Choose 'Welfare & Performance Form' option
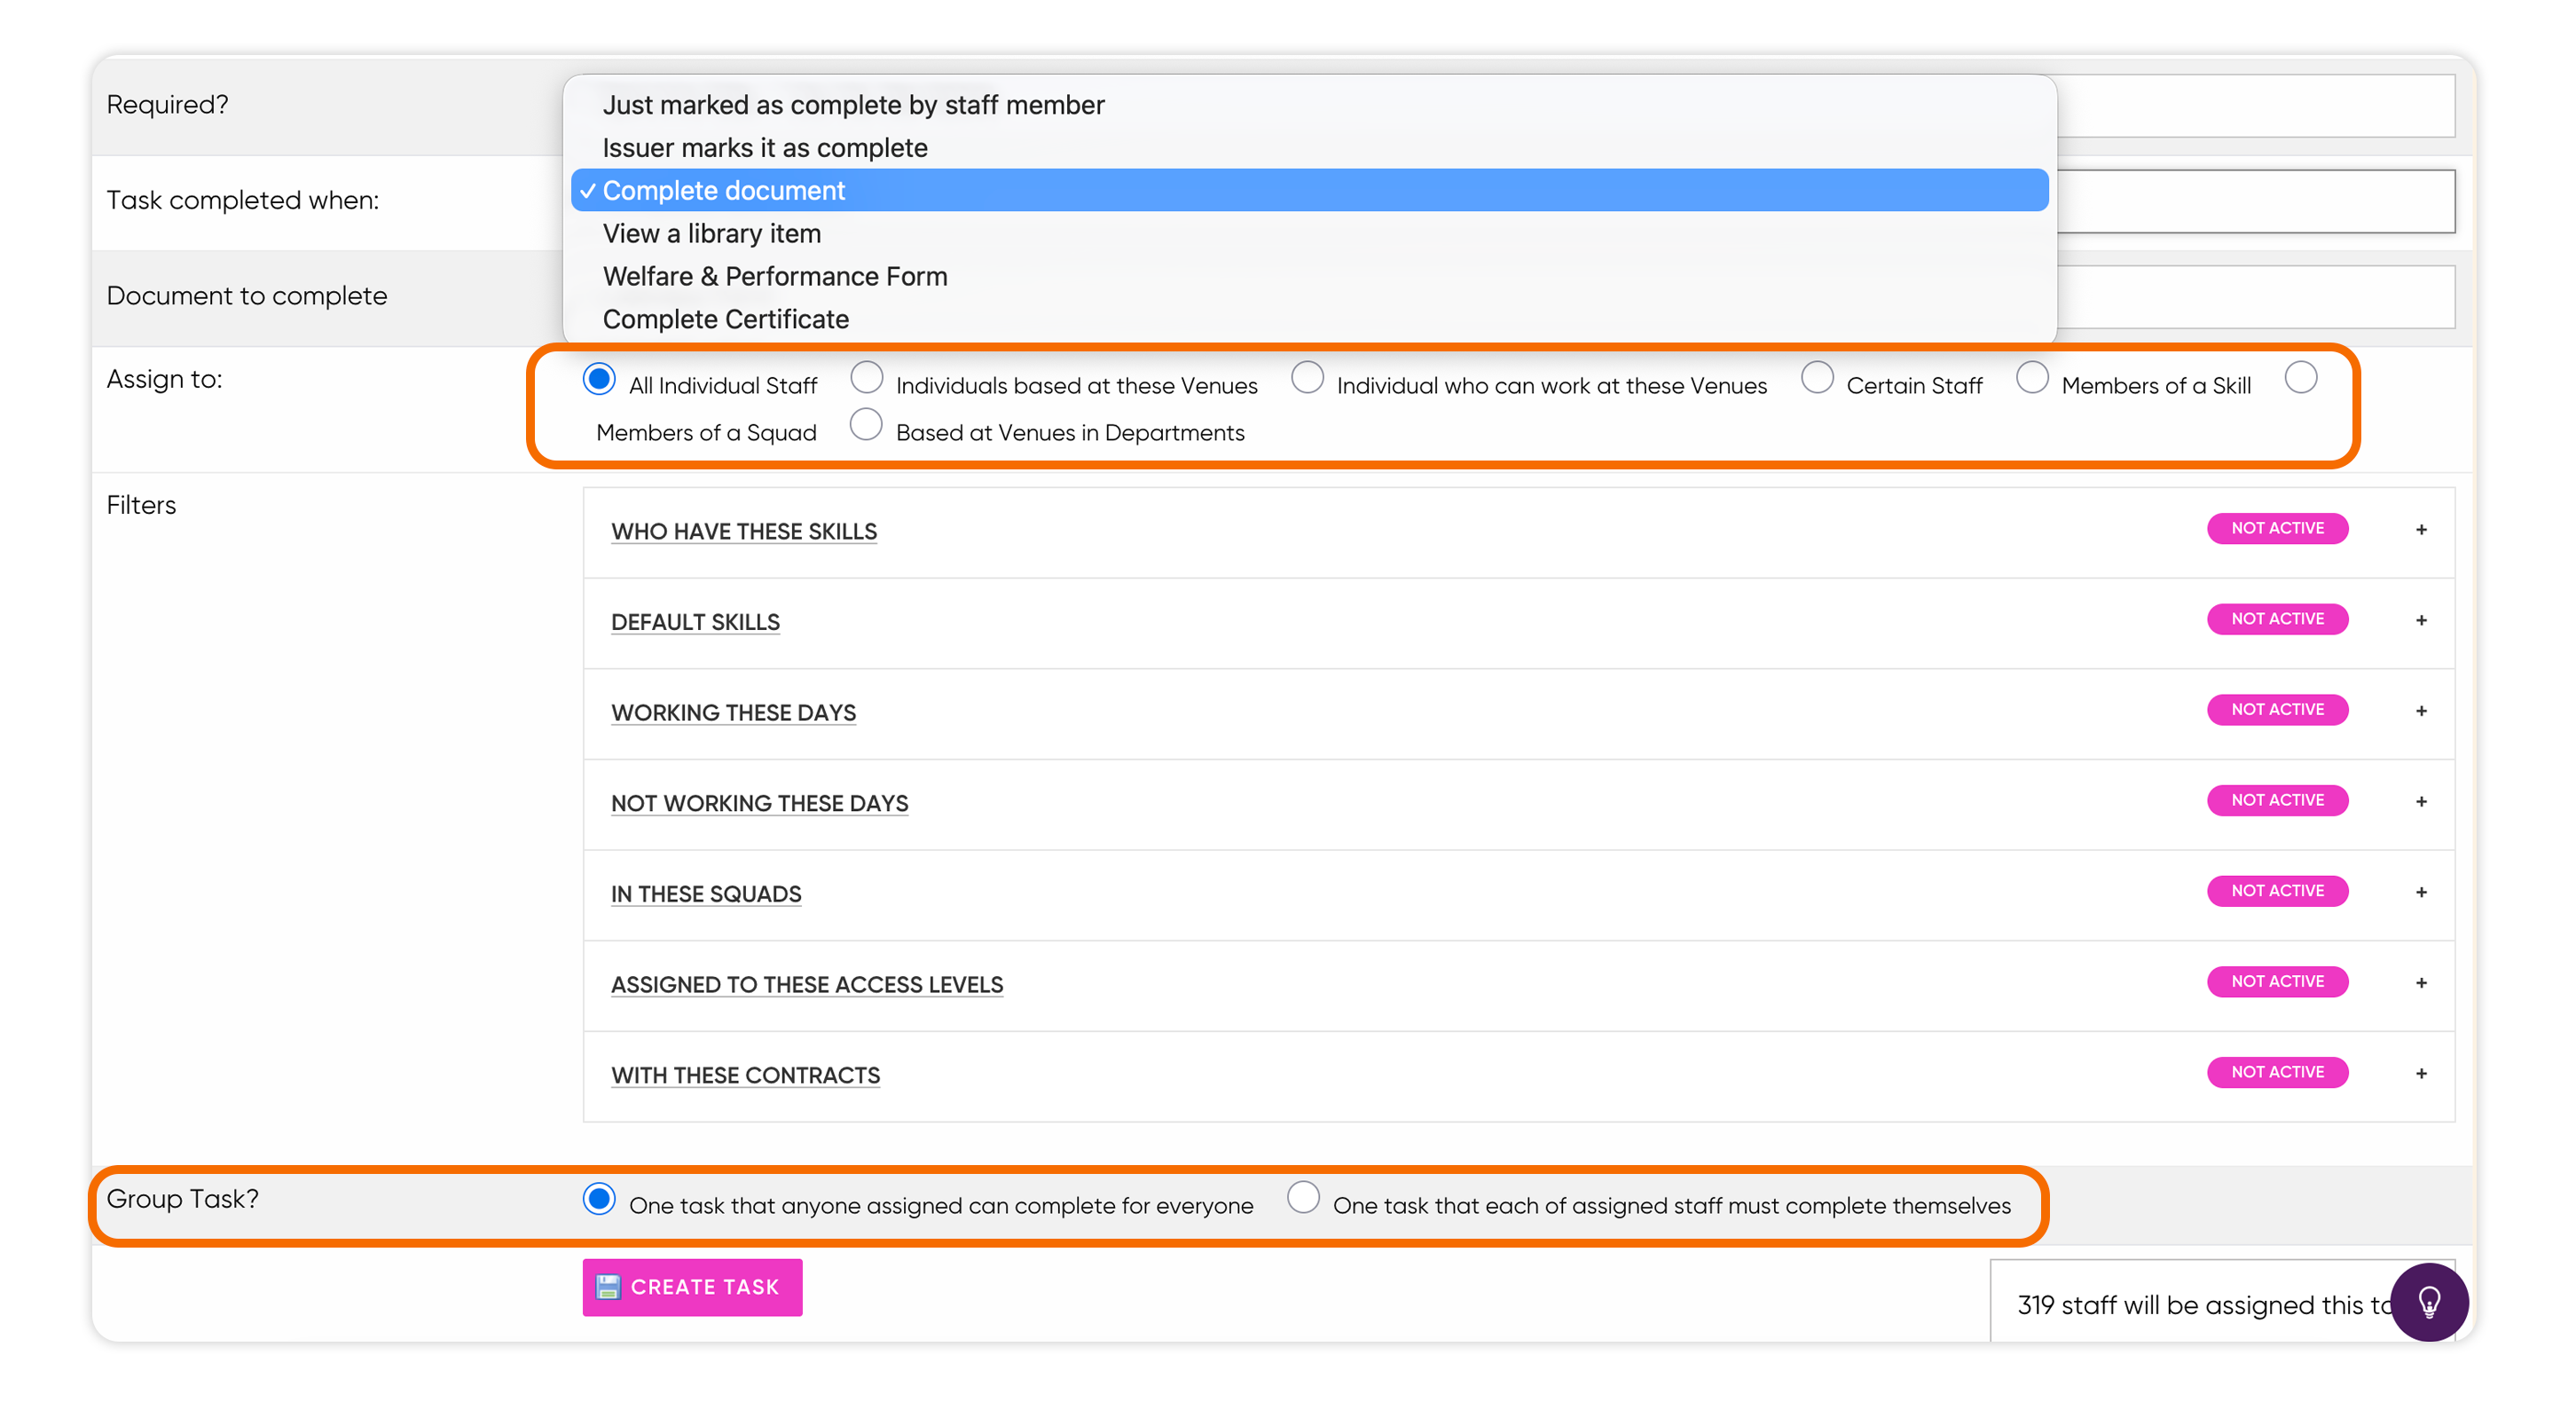The height and width of the screenshot is (1402, 2576). (1310, 276)
